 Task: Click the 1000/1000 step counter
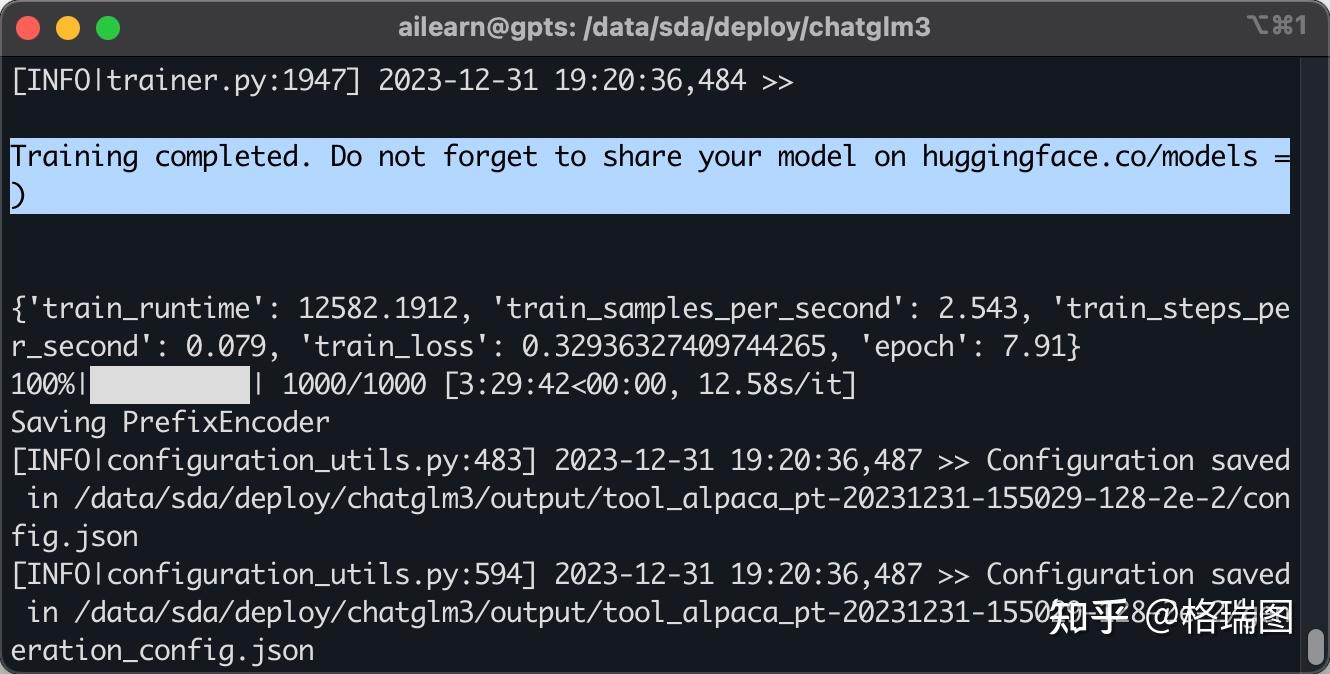click(x=354, y=384)
